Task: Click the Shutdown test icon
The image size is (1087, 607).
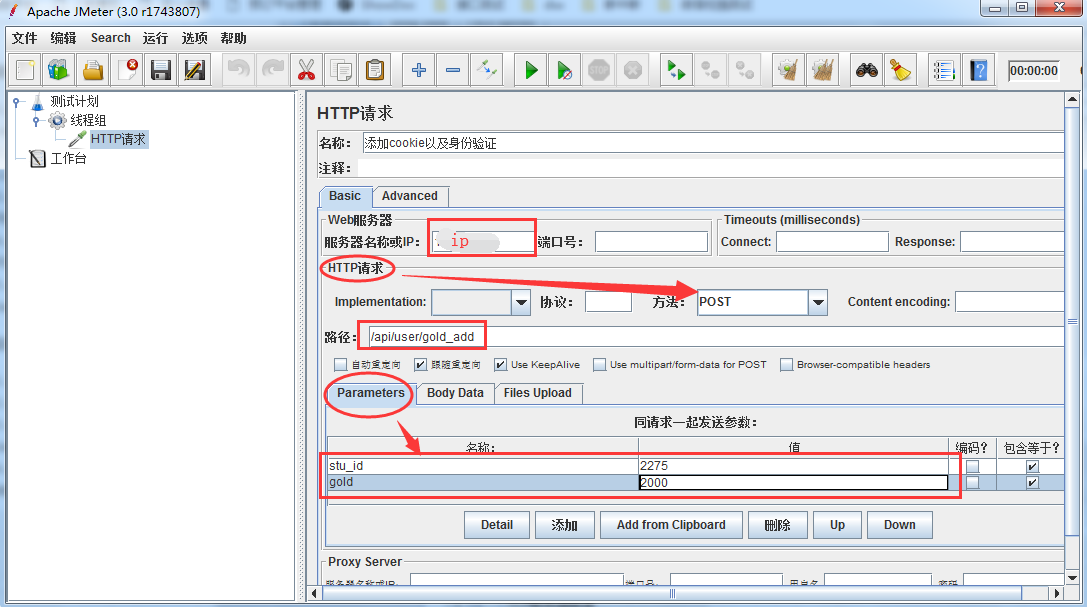Action: tap(633, 70)
